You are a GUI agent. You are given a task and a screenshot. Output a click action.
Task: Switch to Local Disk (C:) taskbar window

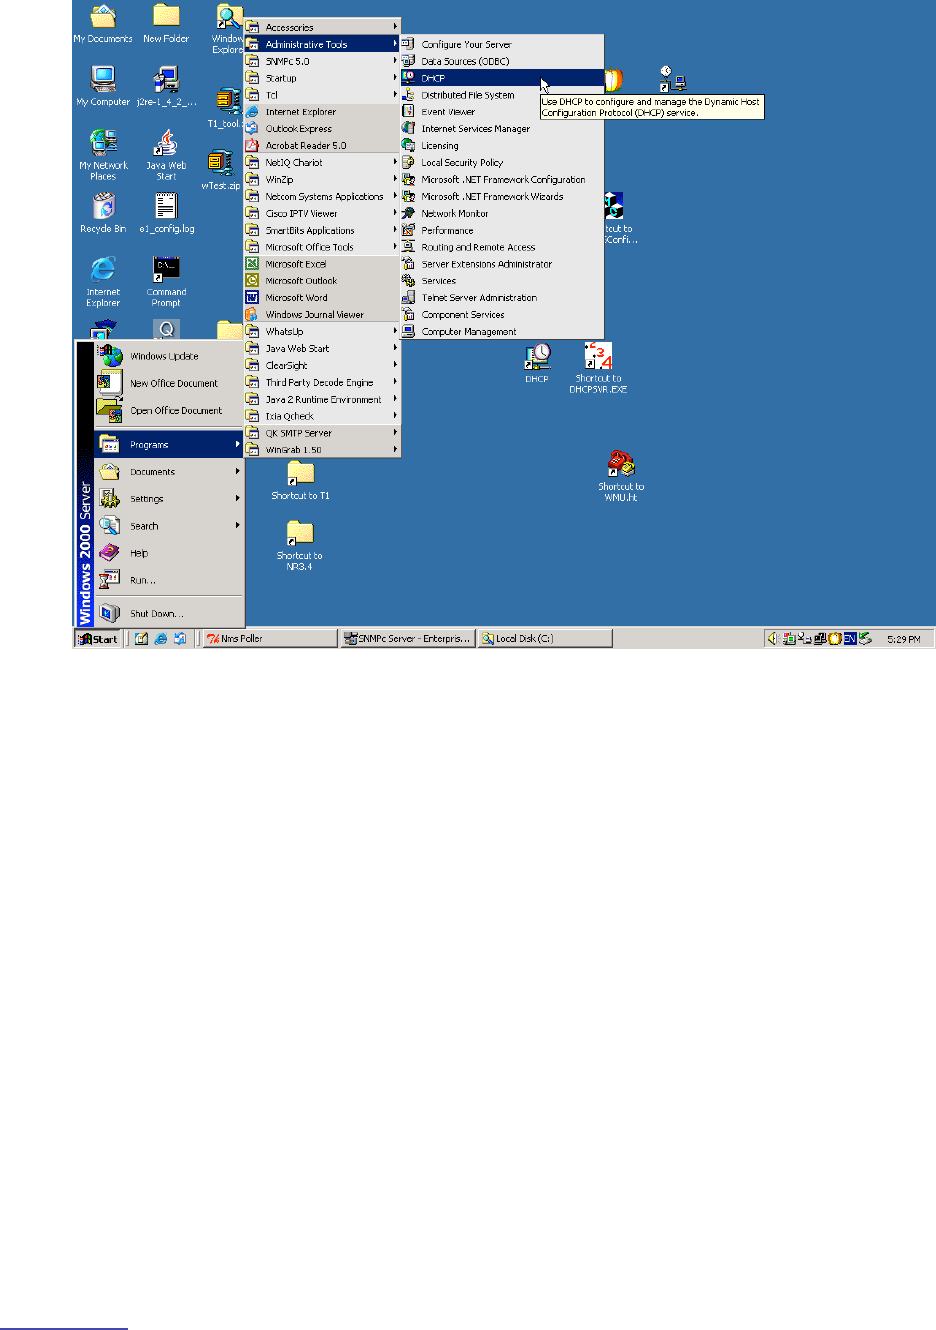point(544,638)
